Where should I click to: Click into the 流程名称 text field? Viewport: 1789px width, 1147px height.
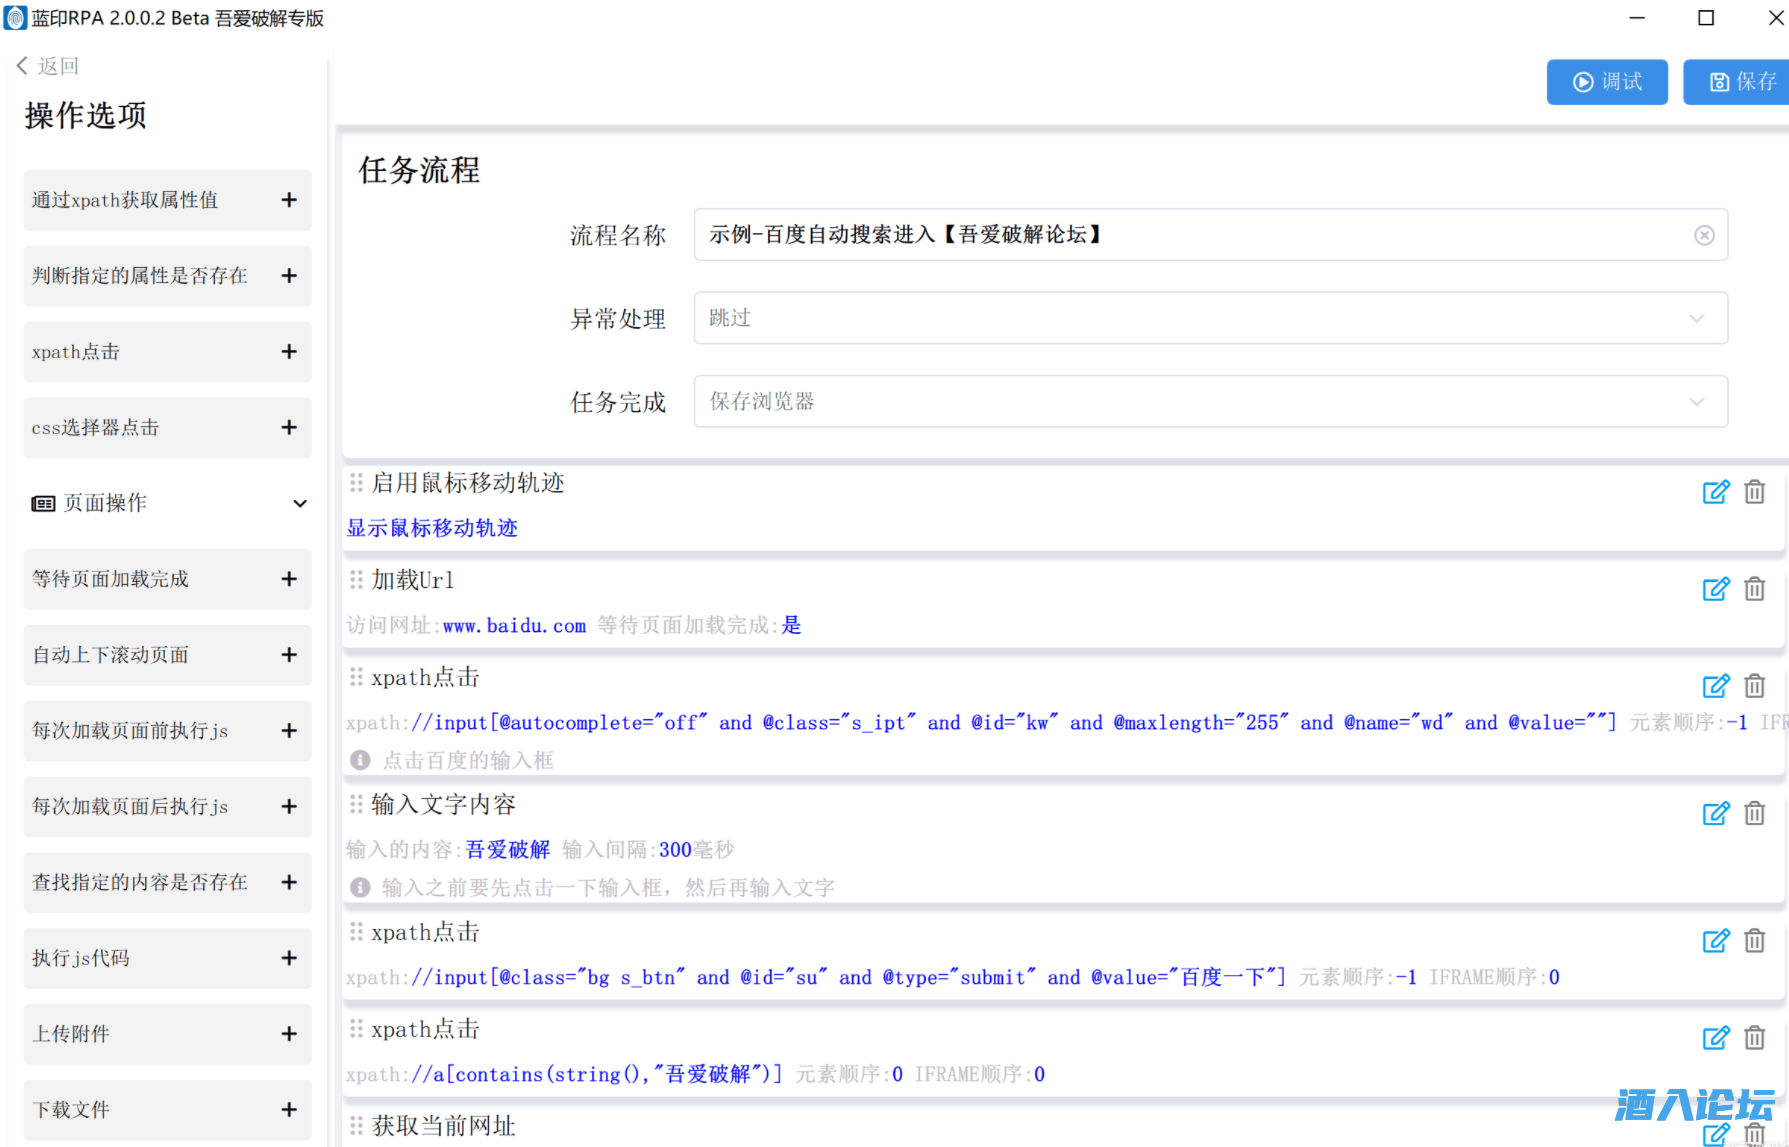click(1190, 235)
